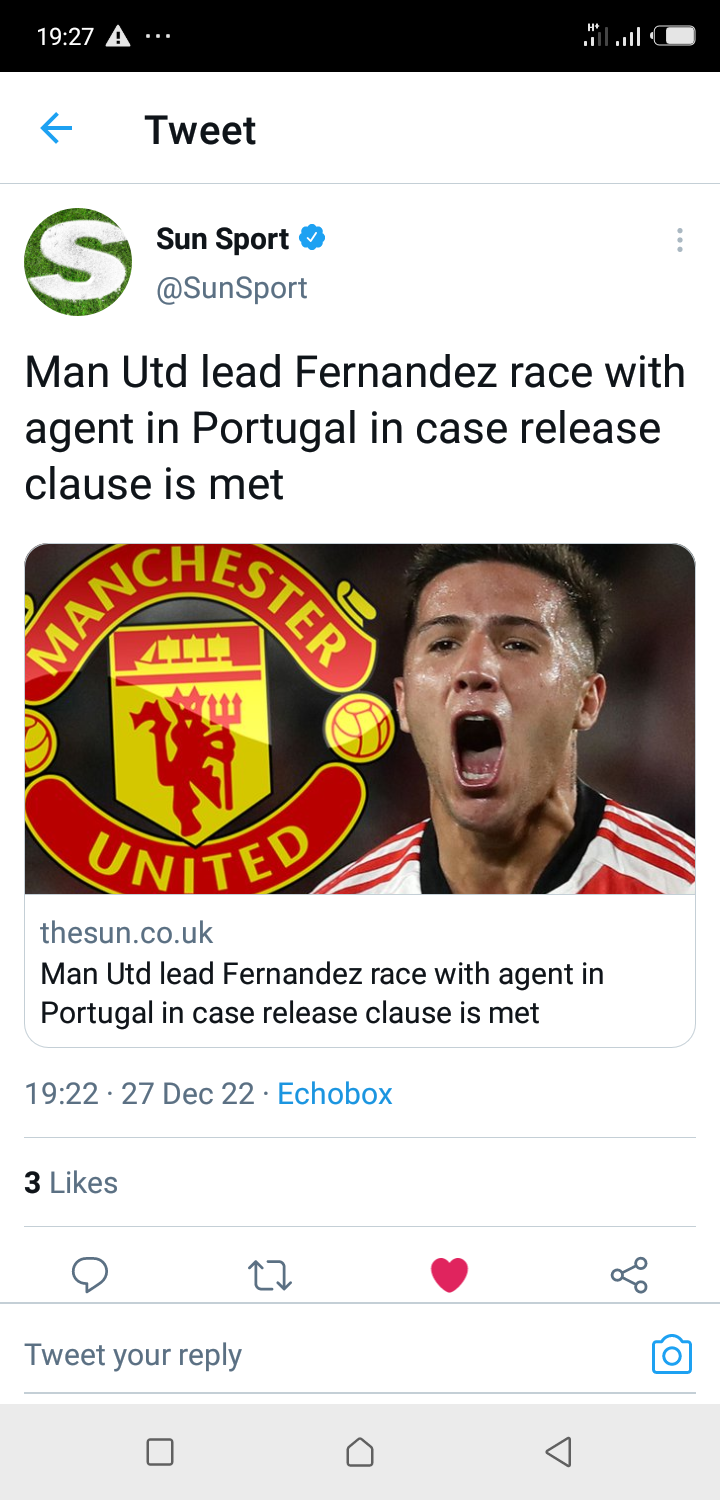The image size is (720, 1500).
Task: Tap the back arrow icon
Action: [x=56, y=129]
